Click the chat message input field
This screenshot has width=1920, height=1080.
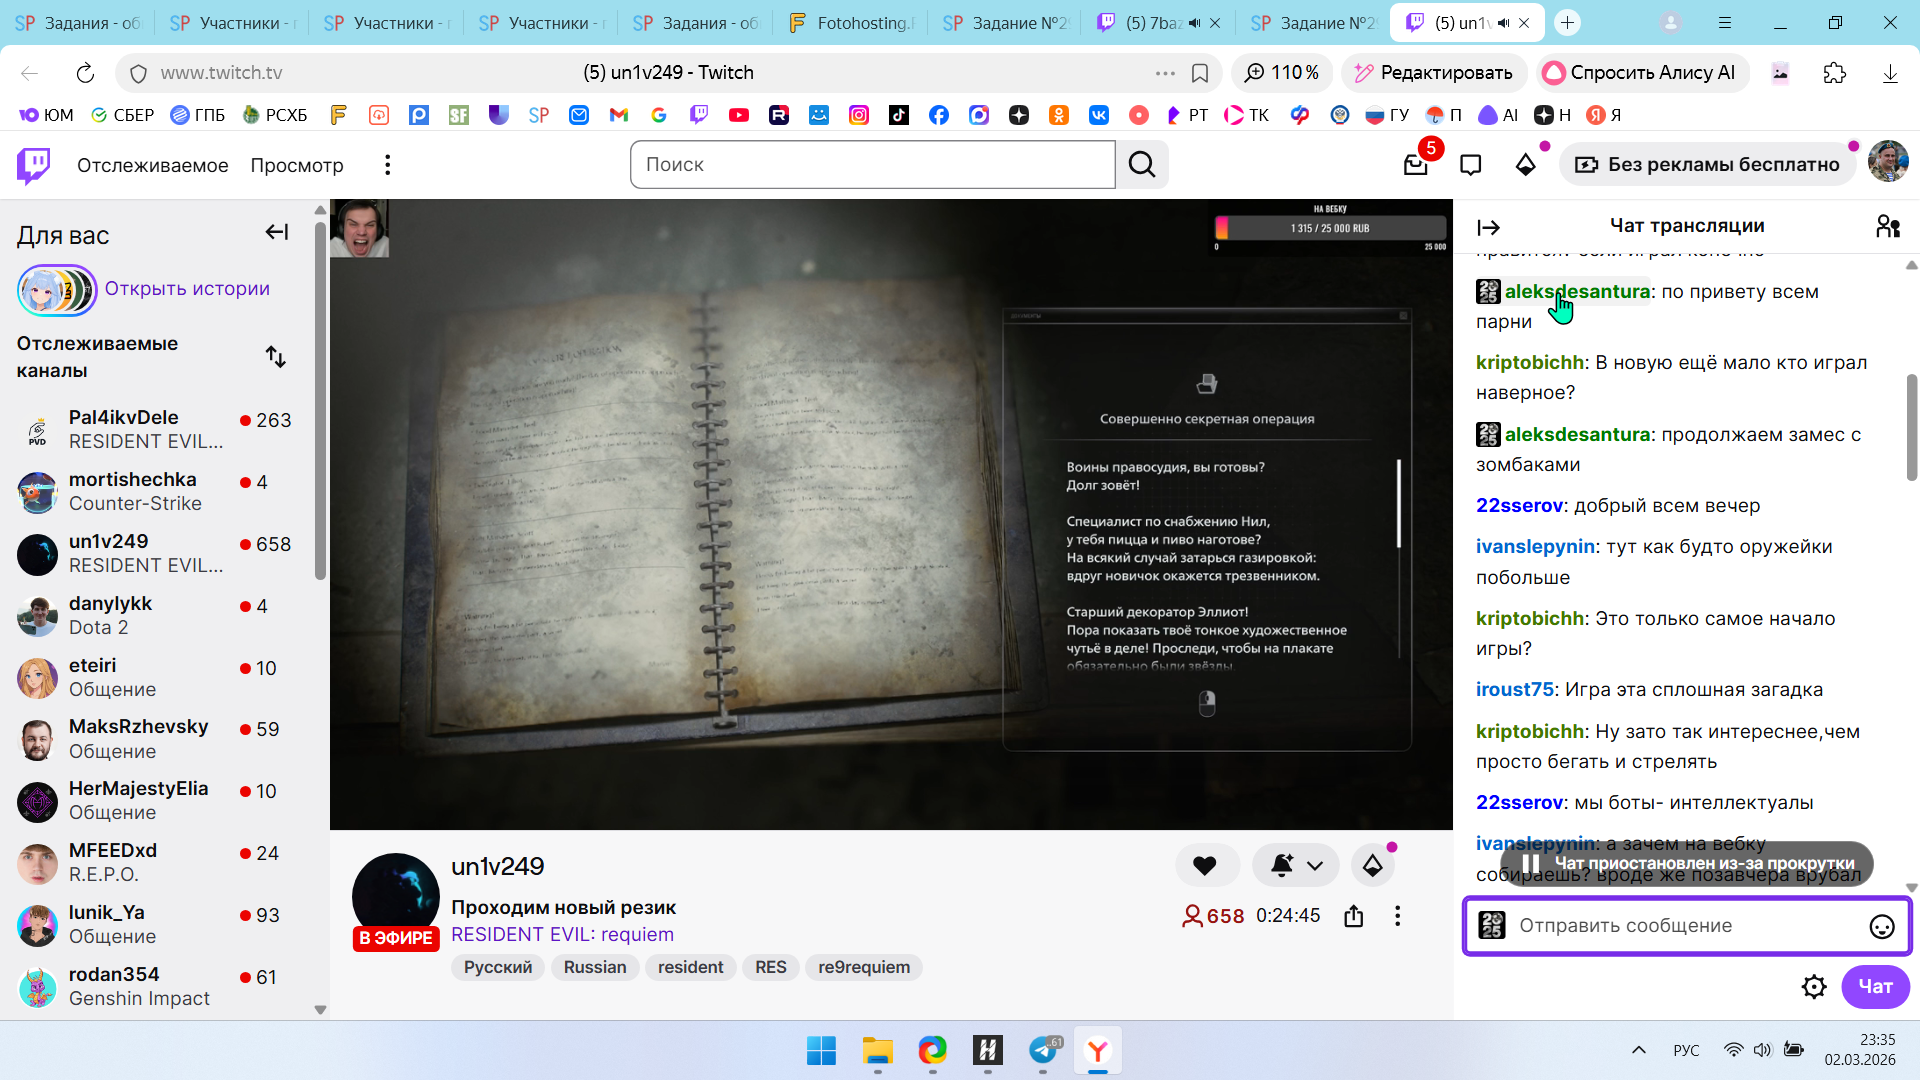[x=1680, y=926]
